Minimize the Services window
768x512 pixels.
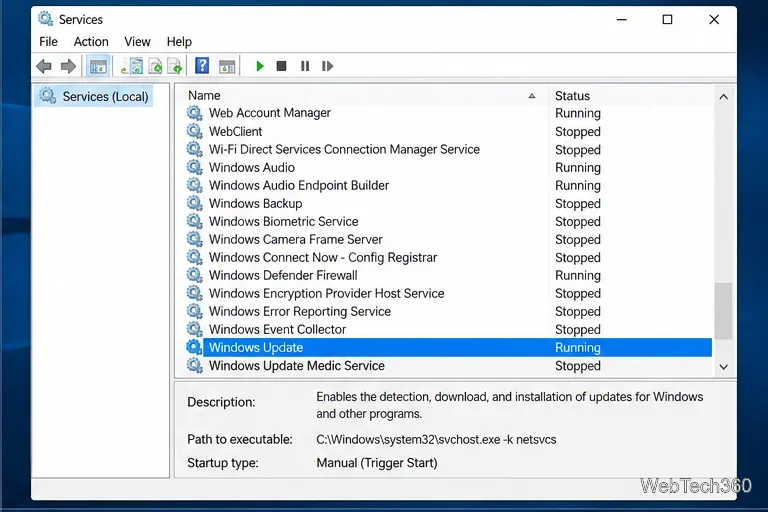coord(622,20)
